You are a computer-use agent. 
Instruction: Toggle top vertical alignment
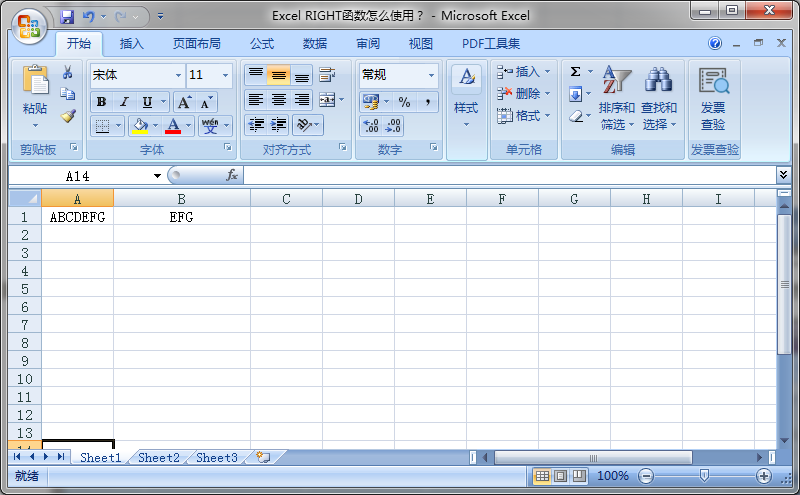pos(256,75)
